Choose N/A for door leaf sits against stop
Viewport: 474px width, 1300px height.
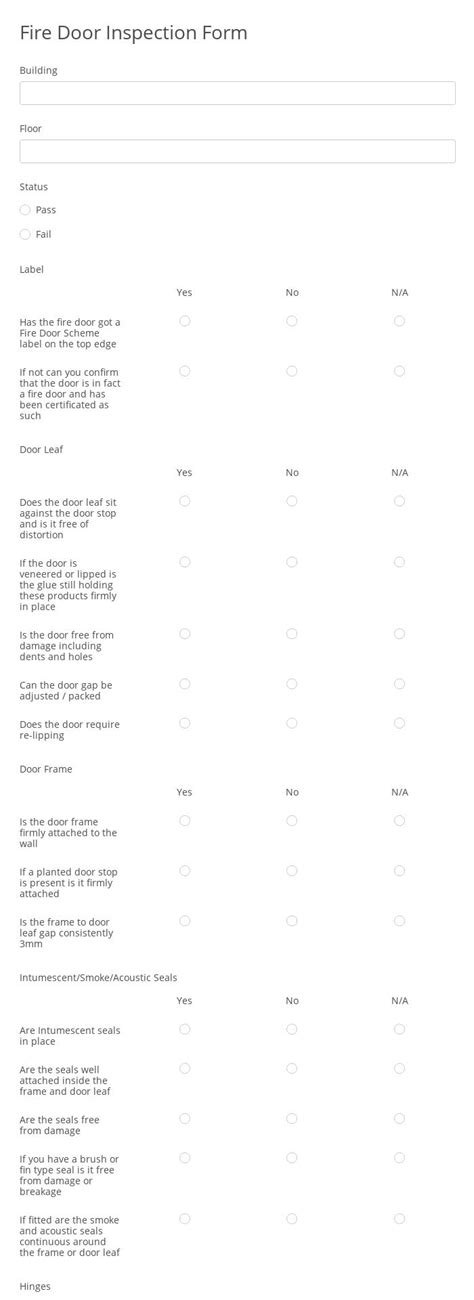(x=399, y=501)
